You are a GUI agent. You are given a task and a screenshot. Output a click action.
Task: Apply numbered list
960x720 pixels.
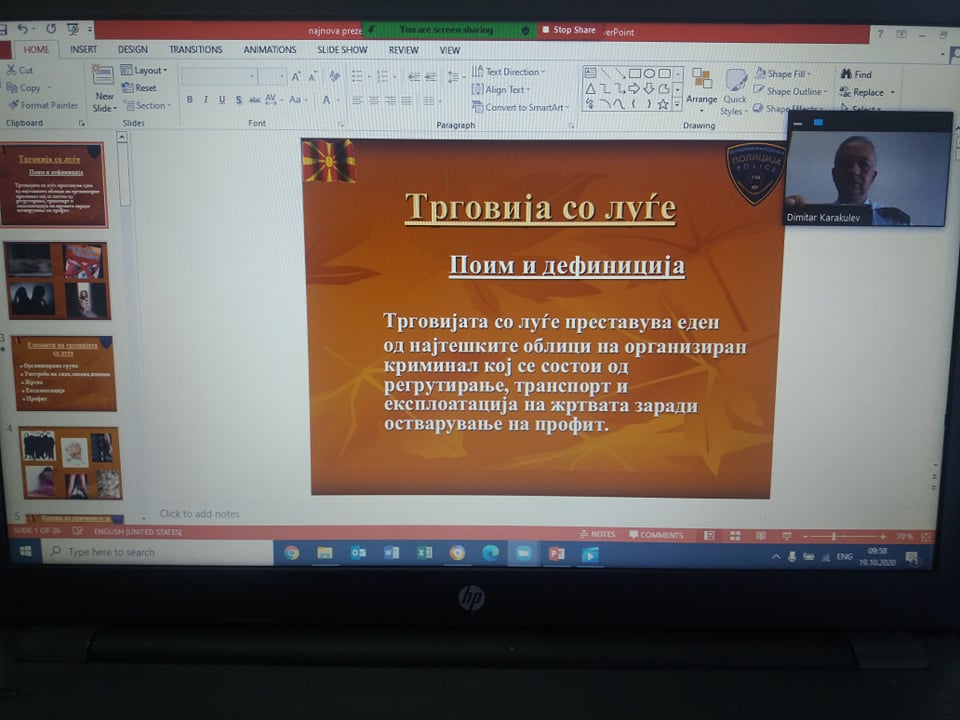pyautogui.click(x=381, y=77)
